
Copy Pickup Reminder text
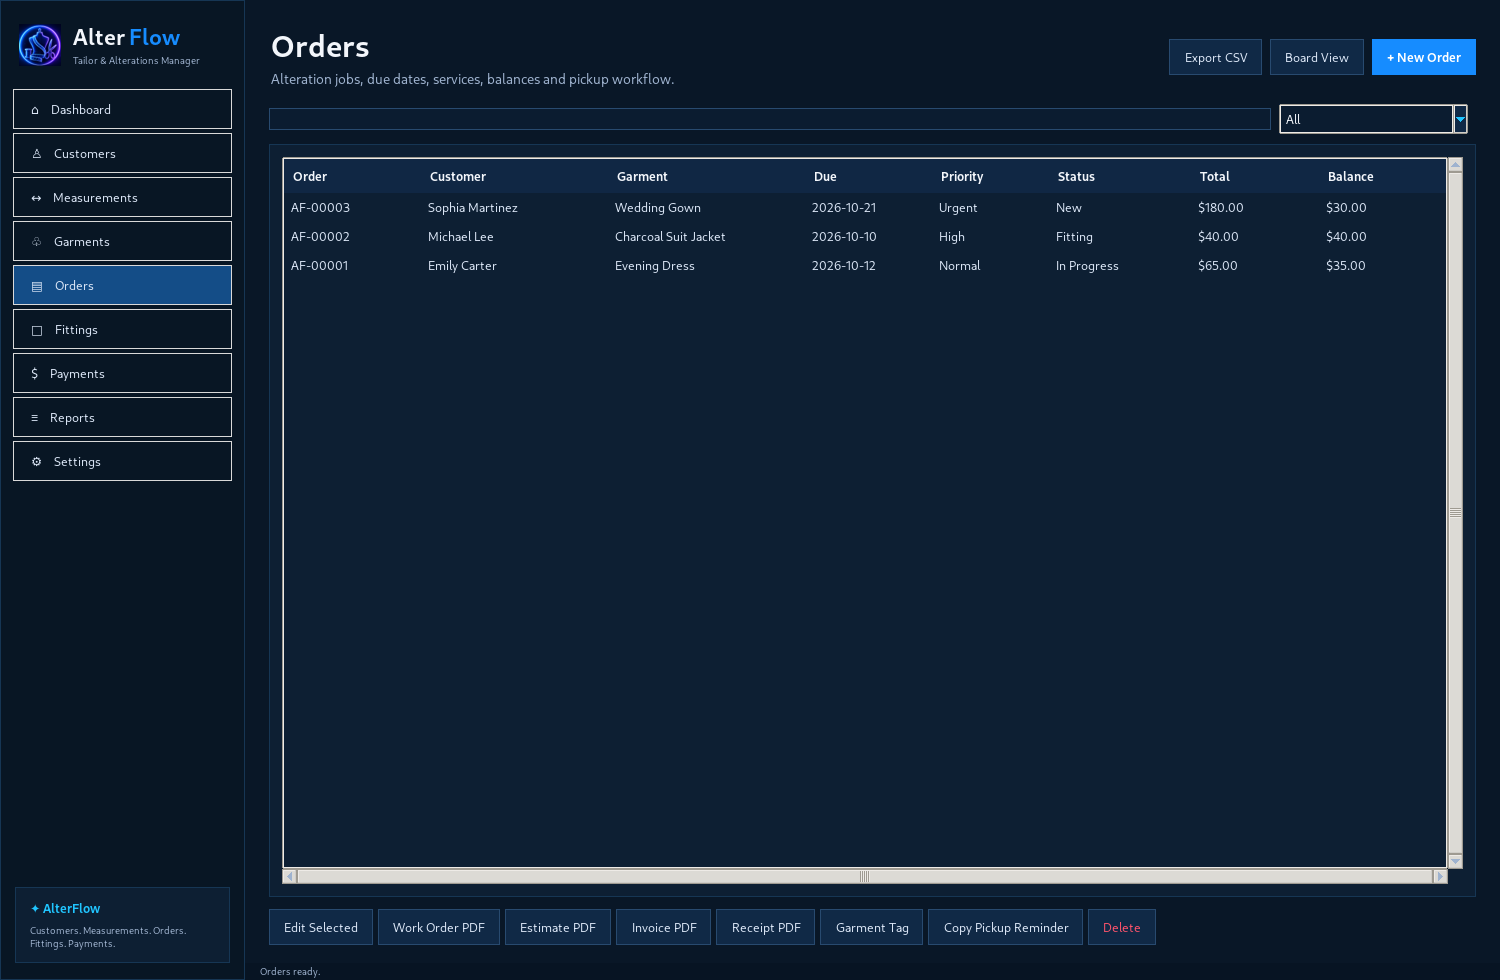click(1006, 927)
